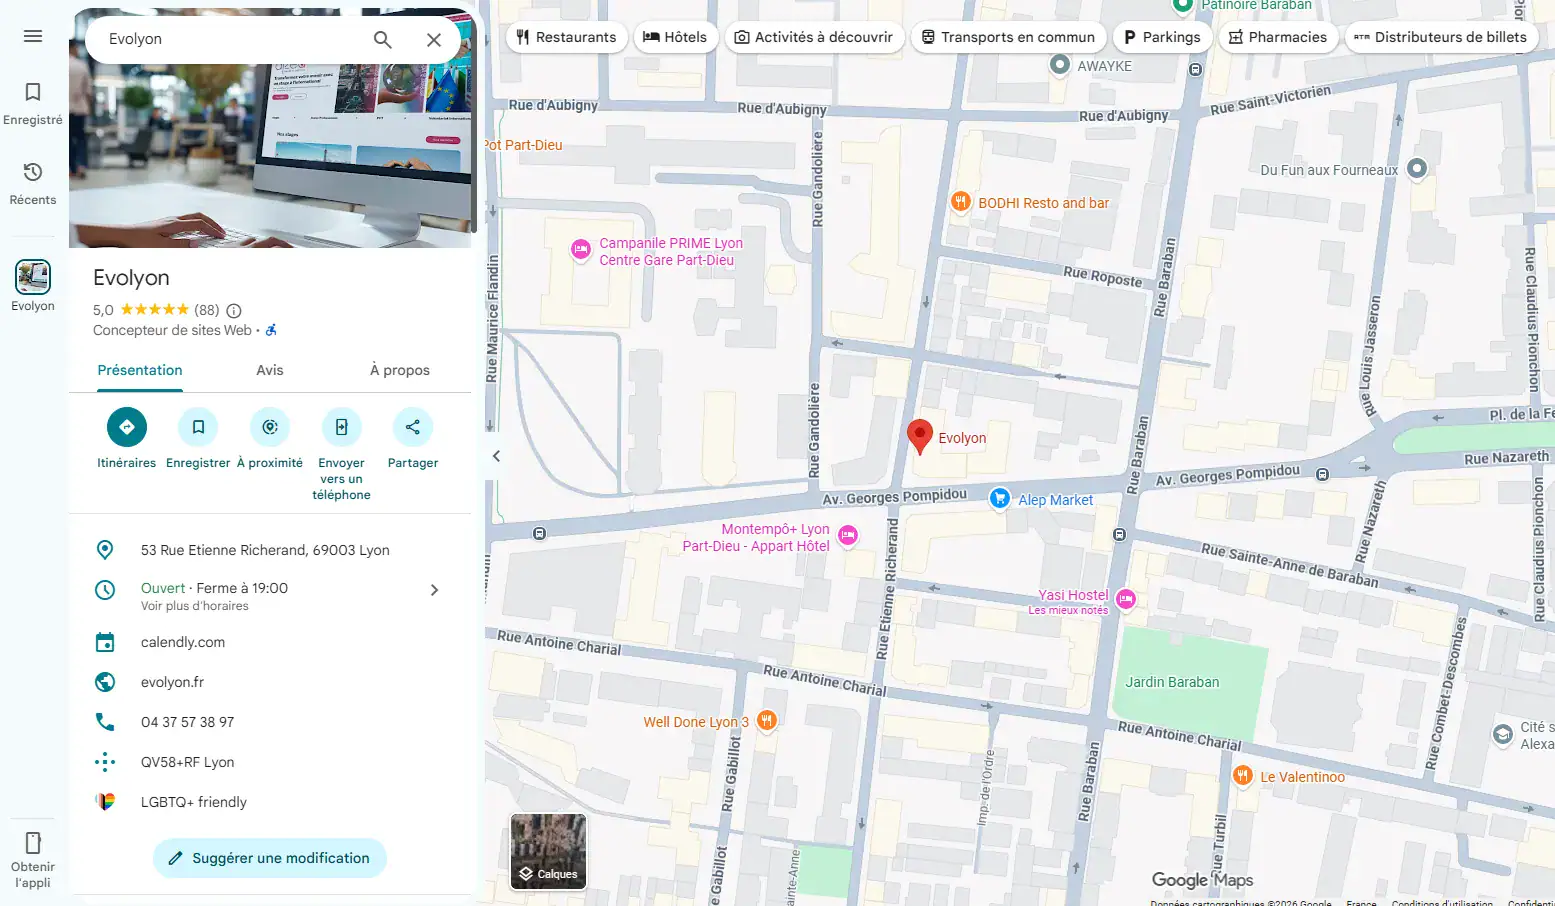The height and width of the screenshot is (906, 1555).
Task: Search À proximité nearby
Action: click(270, 427)
